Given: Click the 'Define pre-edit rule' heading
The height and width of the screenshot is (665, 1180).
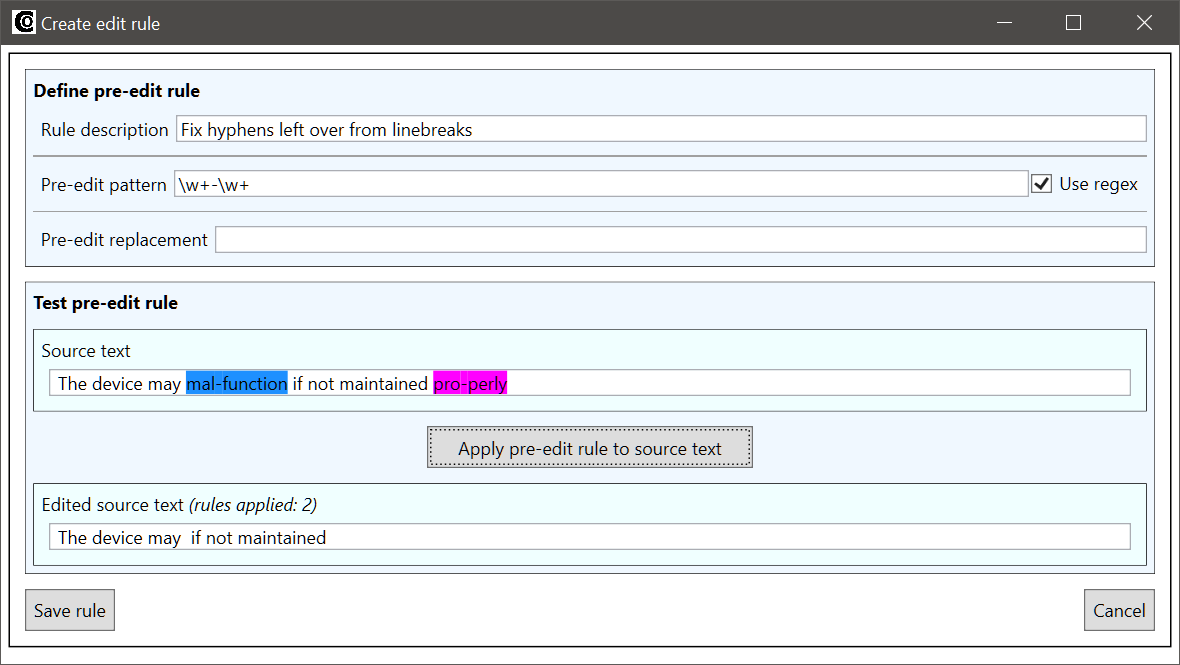Looking at the screenshot, I should [x=117, y=91].
